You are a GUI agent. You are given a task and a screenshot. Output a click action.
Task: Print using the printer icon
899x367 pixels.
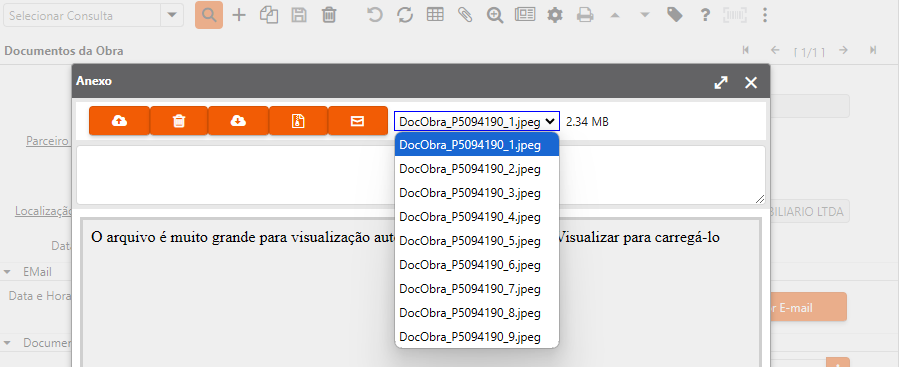click(x=585, y=15)
